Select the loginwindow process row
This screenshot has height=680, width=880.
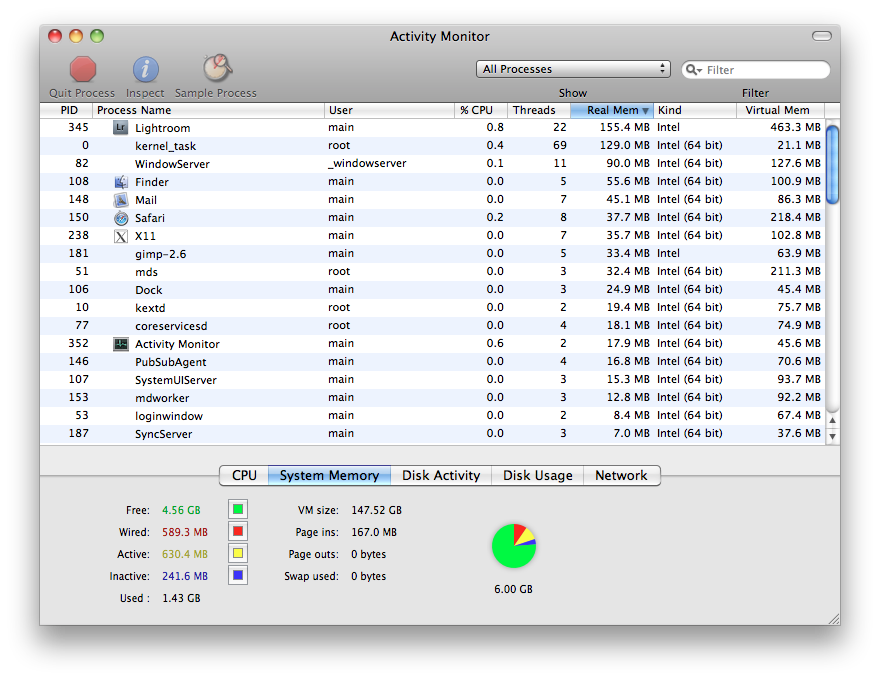[433, 415]
